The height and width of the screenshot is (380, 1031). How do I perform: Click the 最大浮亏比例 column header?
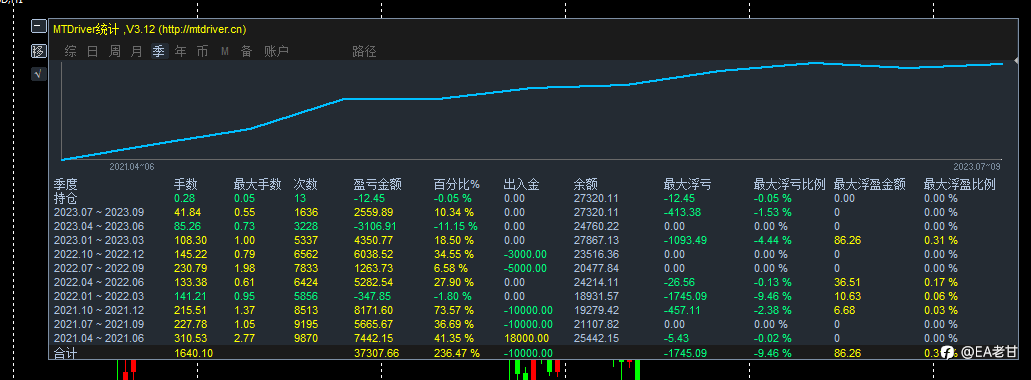point(789,185)
